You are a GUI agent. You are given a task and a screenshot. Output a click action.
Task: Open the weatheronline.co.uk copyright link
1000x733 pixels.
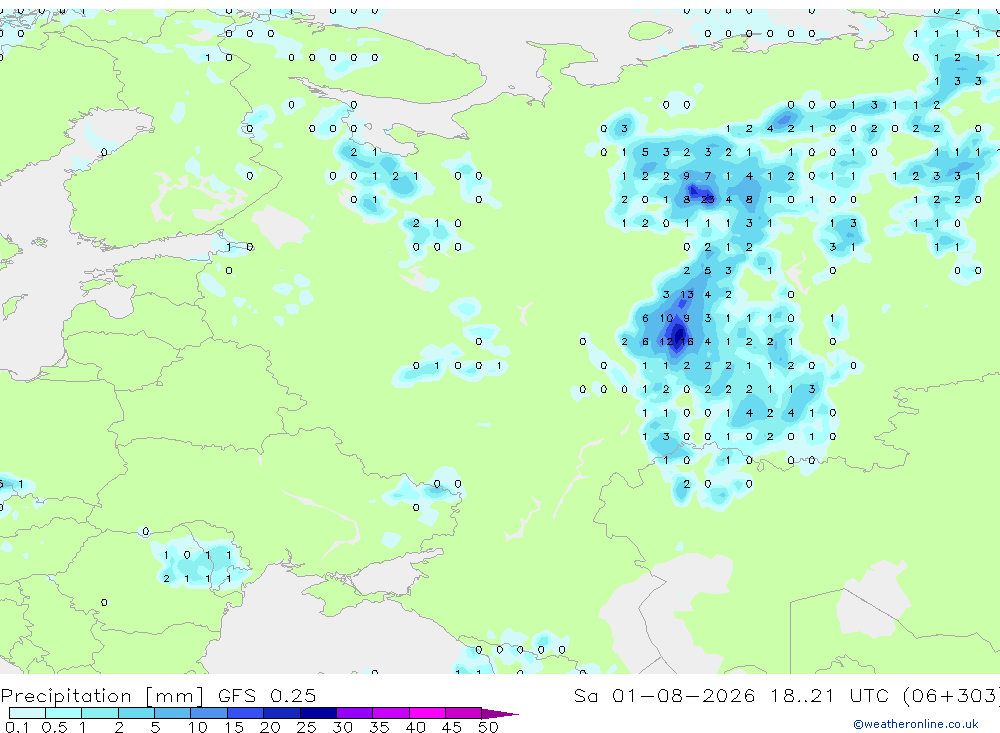[x=915, y=724]
